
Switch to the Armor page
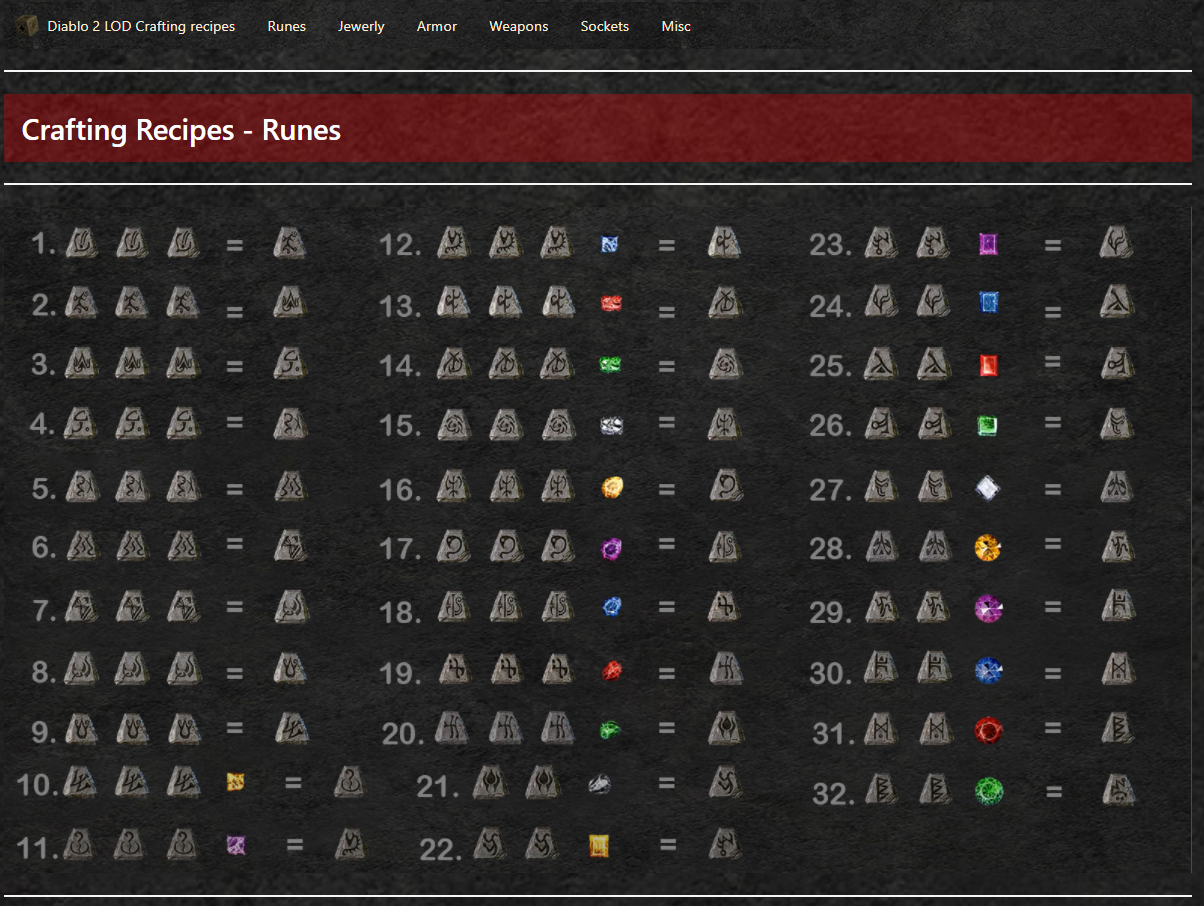437,26
